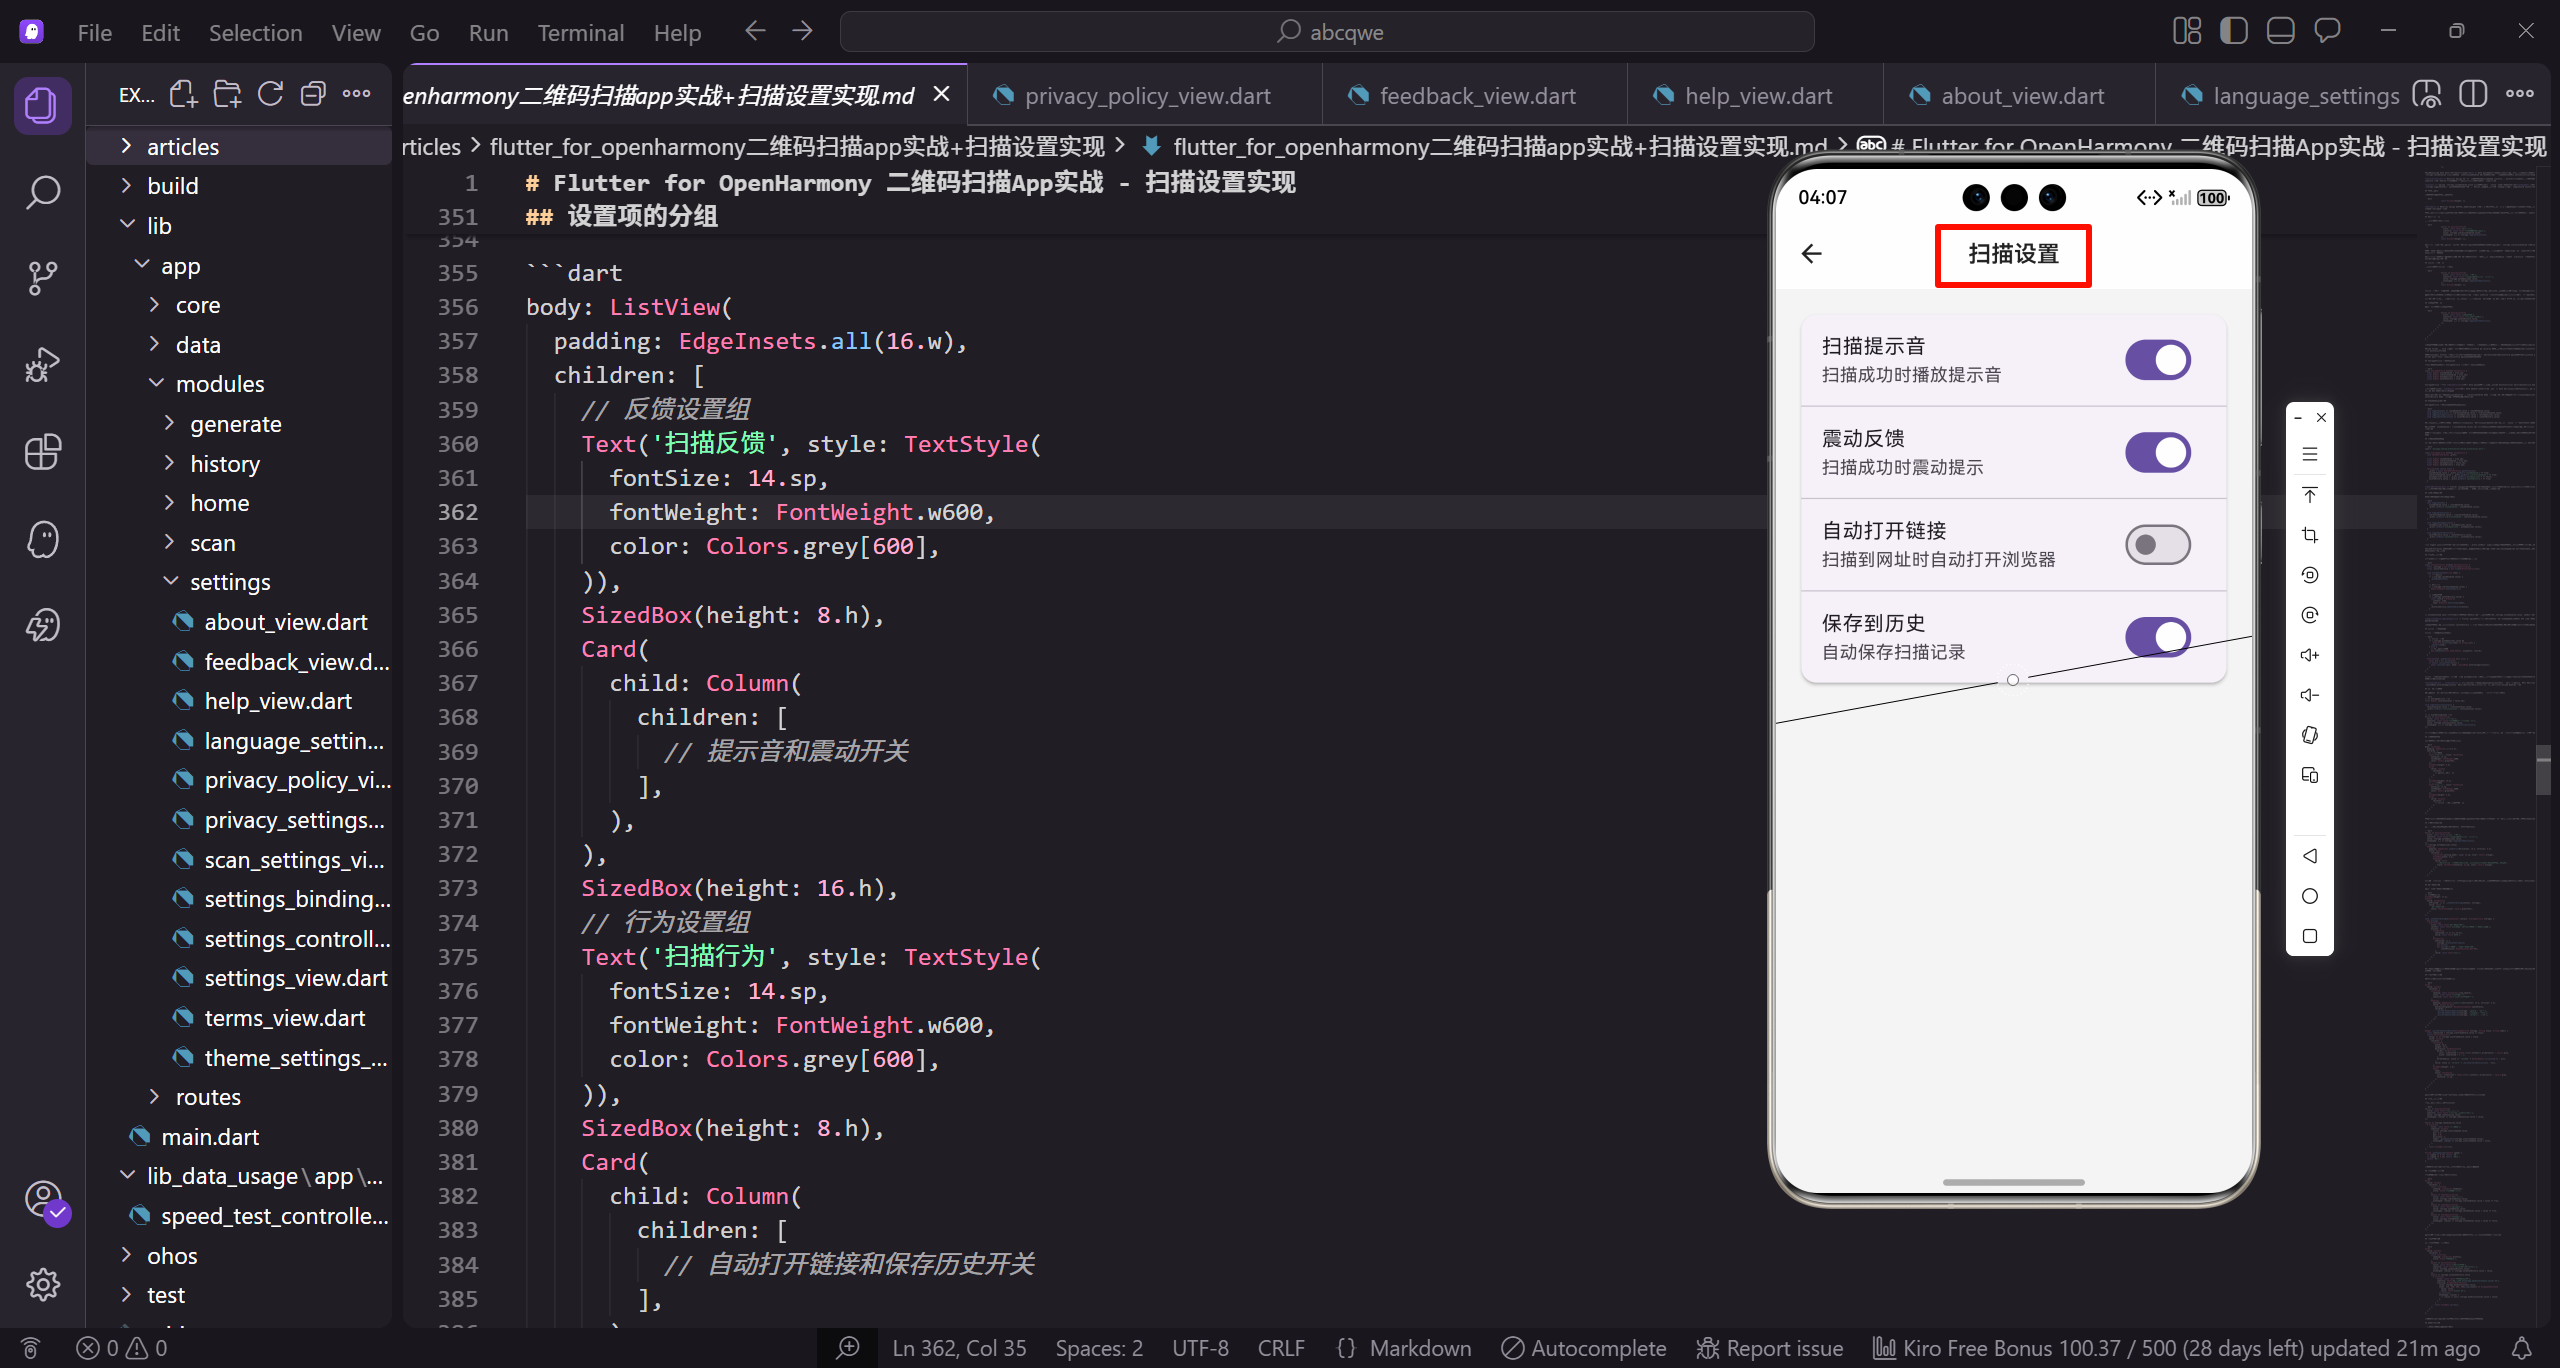Click the emulator screenshot crop icon
Viewport: 2560px width, 1368px height.
pos(2309,535)
